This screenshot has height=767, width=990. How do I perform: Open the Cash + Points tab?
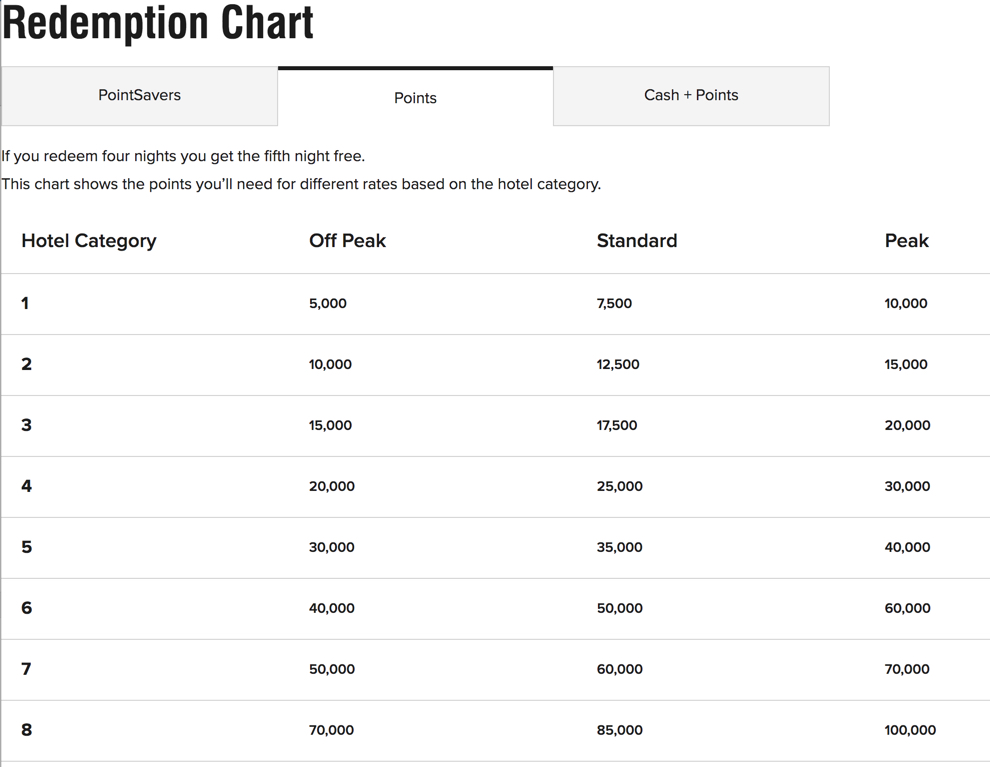(691, 96)
